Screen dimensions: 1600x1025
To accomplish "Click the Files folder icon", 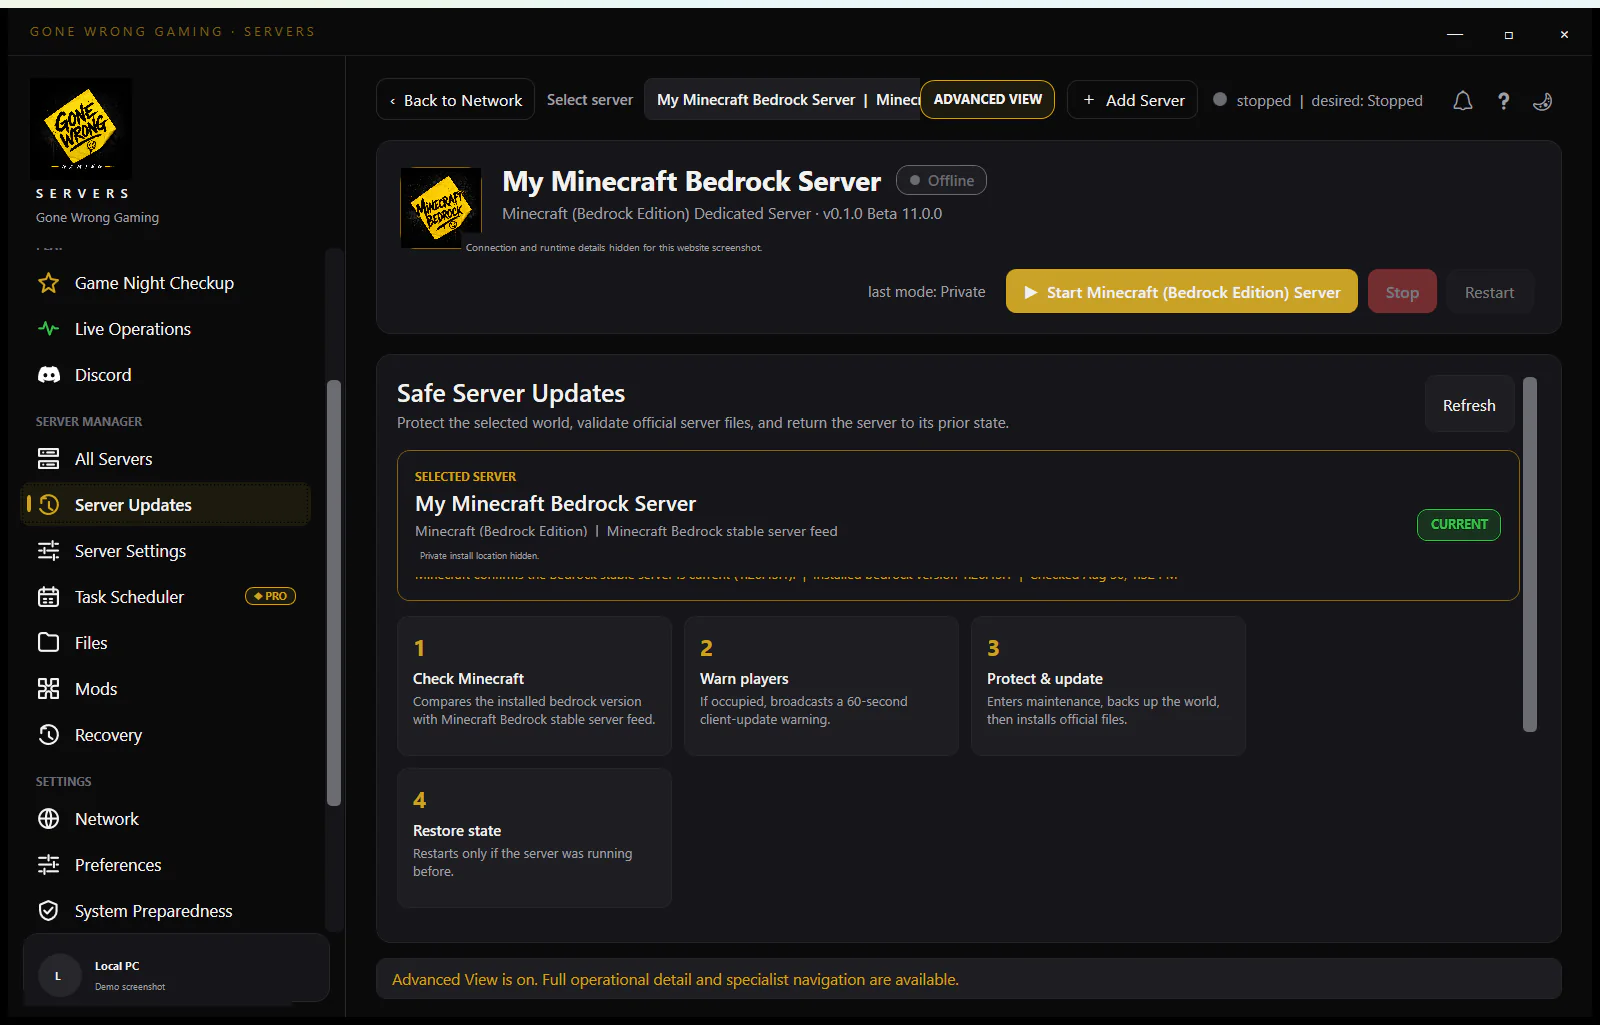I will [x=48, y=643].
